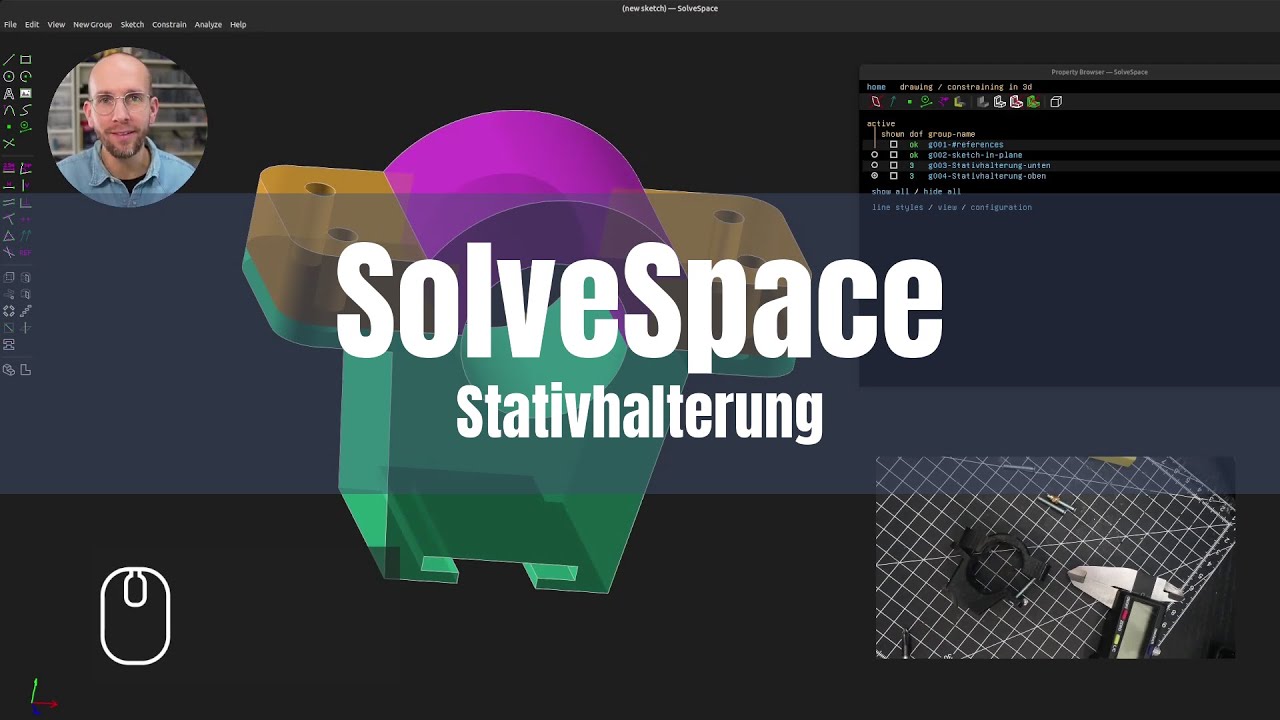Apply the distance or diameter constraint
This screenshot has height=720, width=1280.
[9, 167]
